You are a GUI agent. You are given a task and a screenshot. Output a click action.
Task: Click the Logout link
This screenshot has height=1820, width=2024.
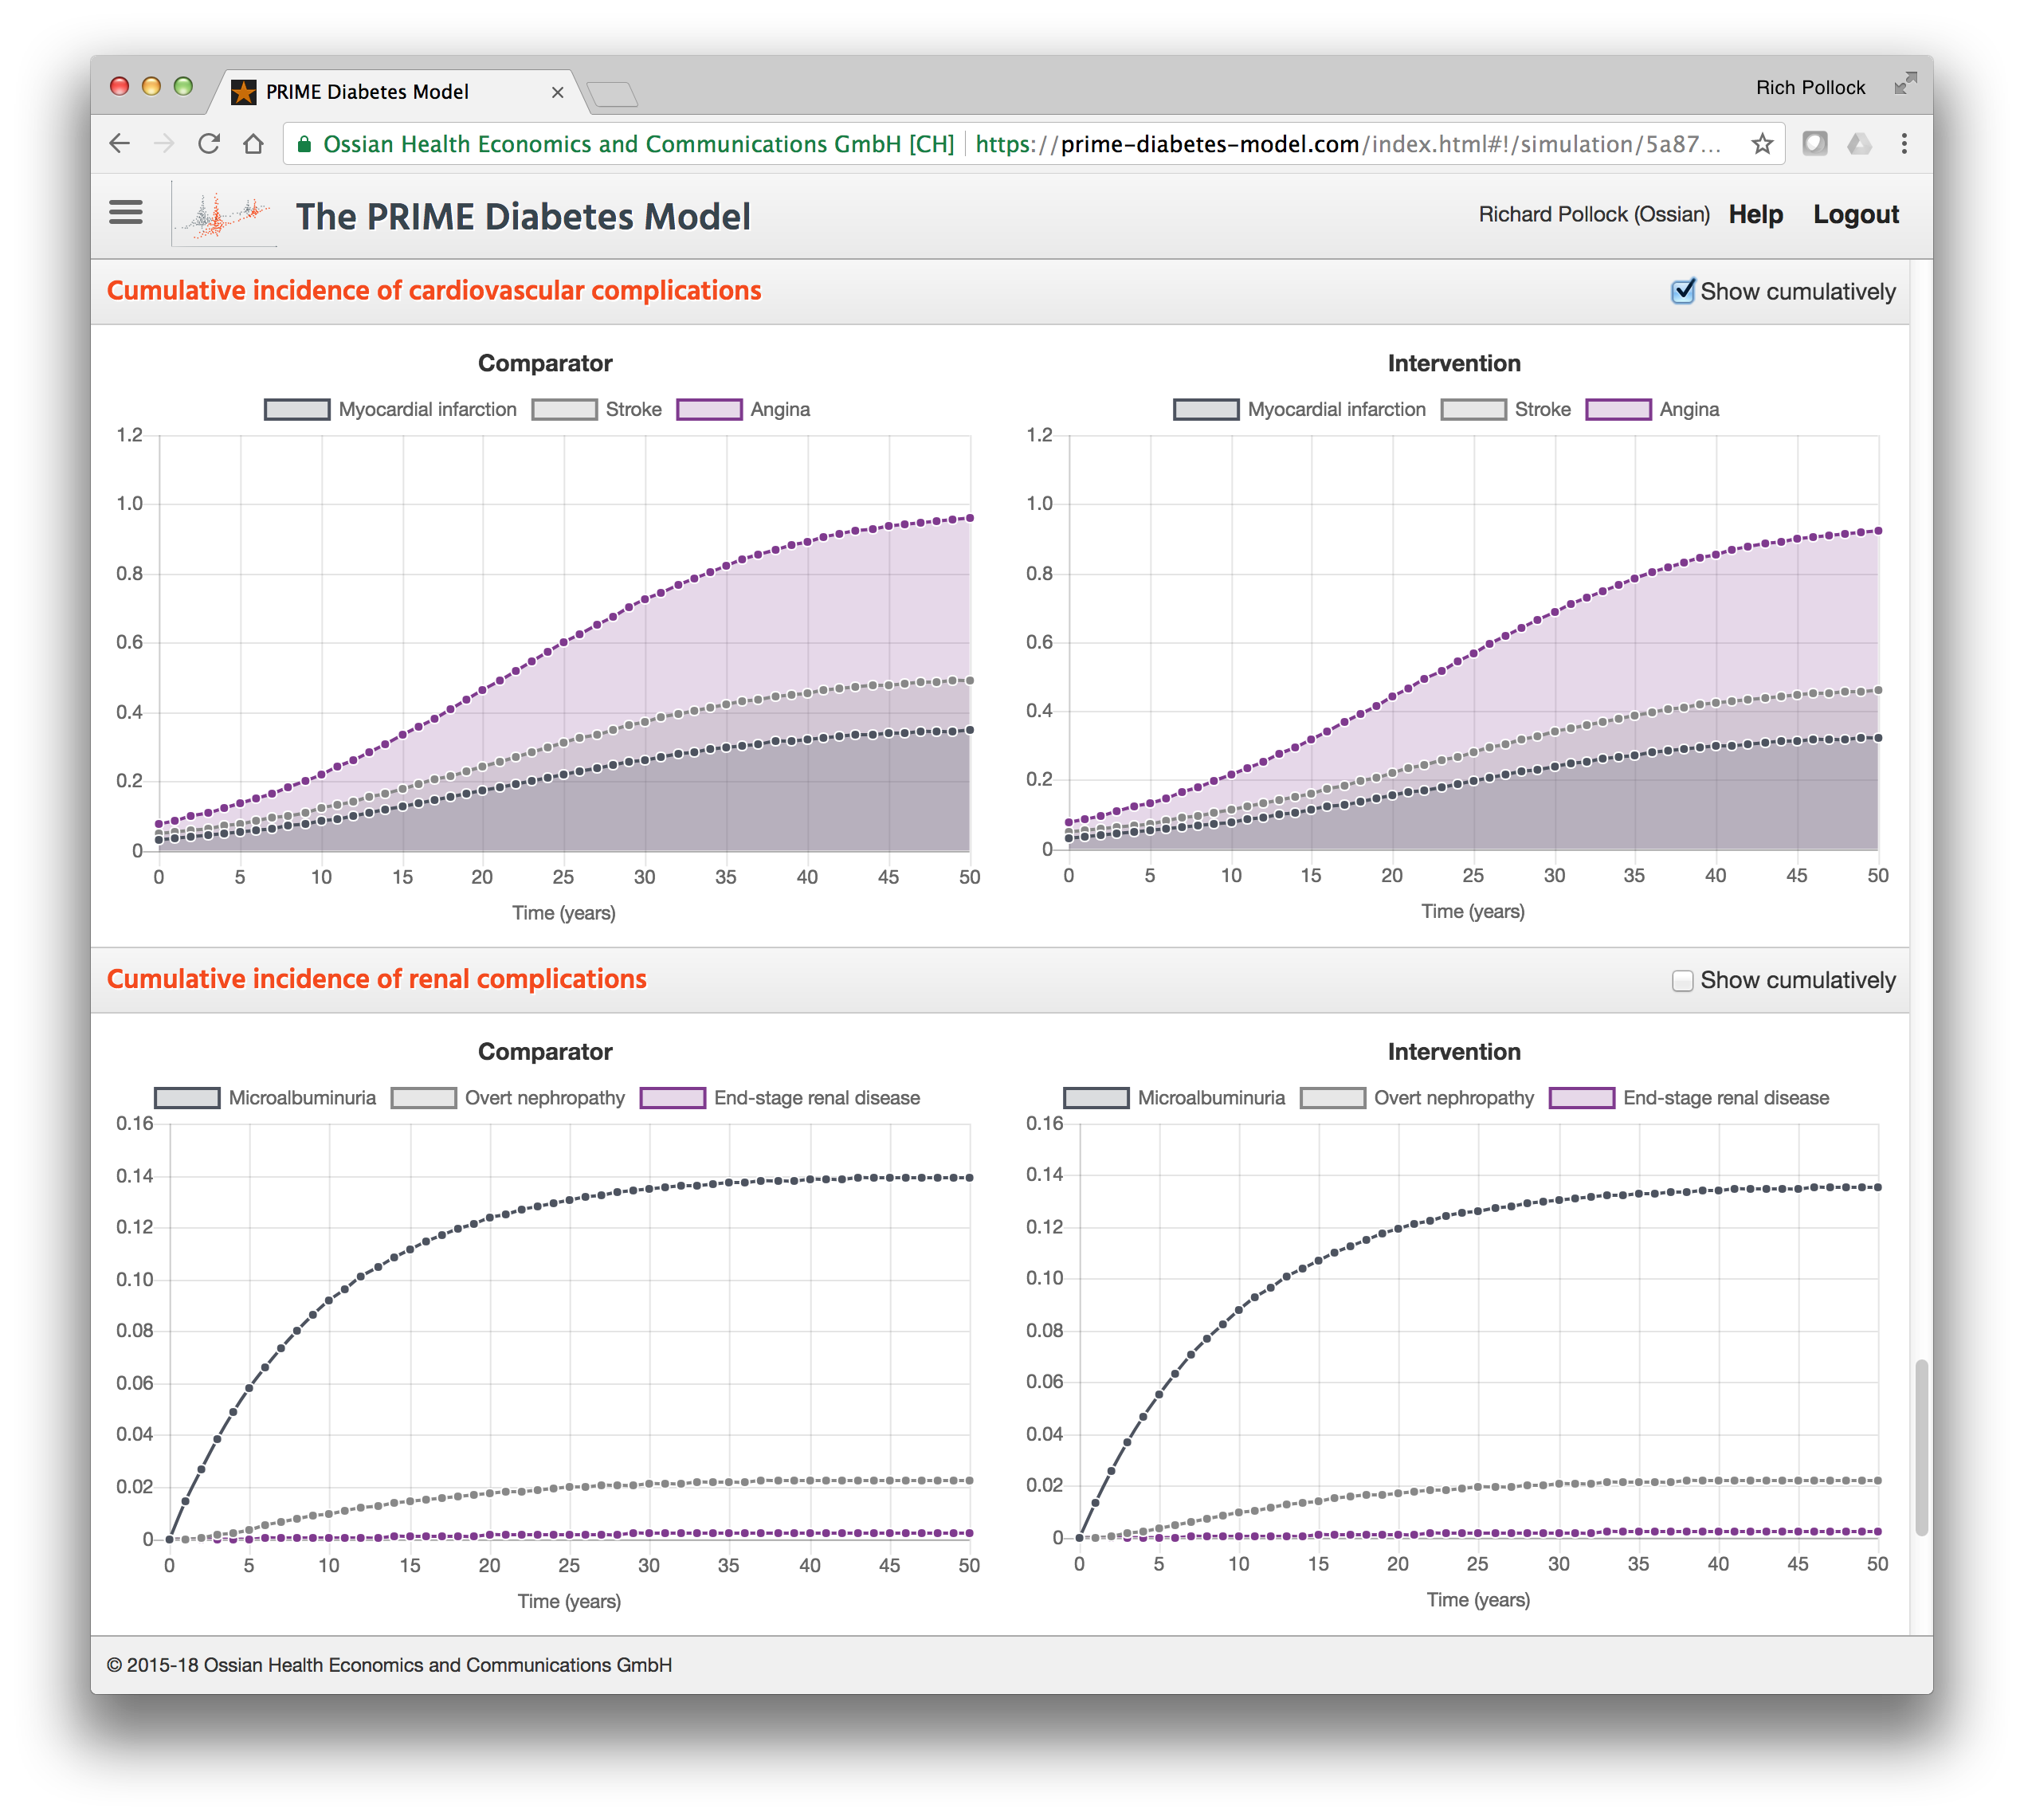[x=1855, y=215]
